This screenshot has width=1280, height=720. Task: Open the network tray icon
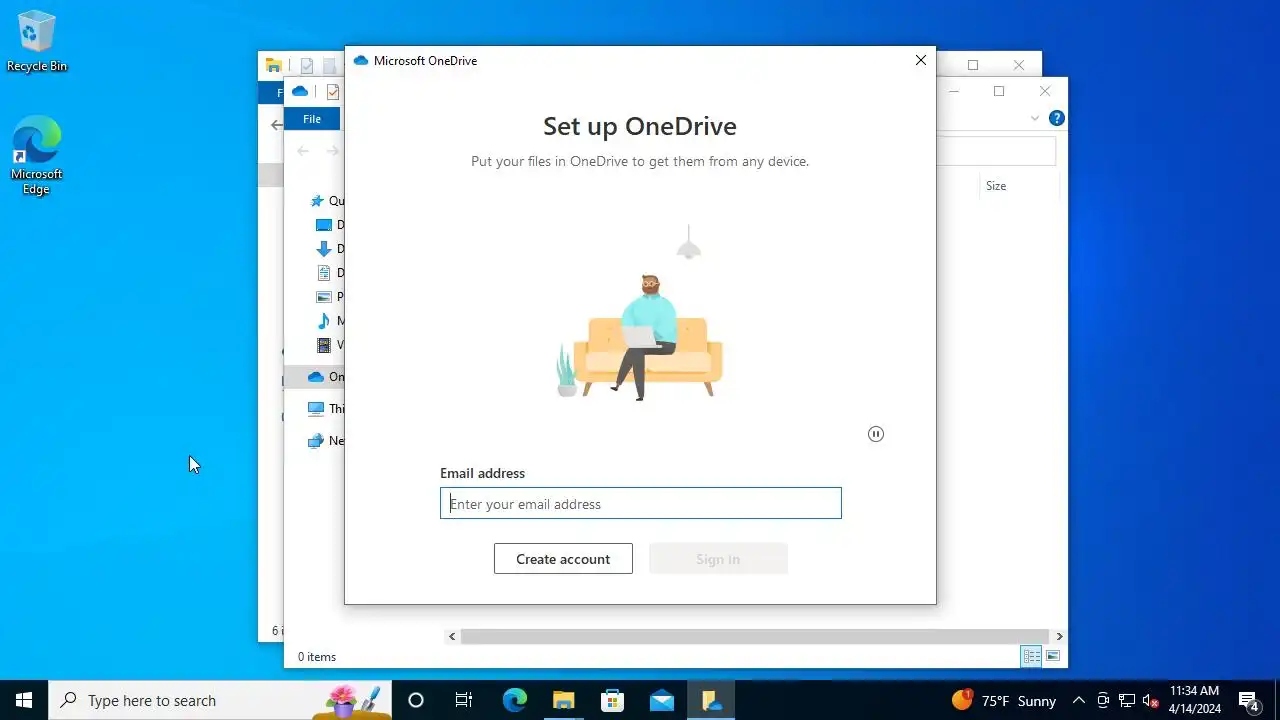click(1127, 700)
